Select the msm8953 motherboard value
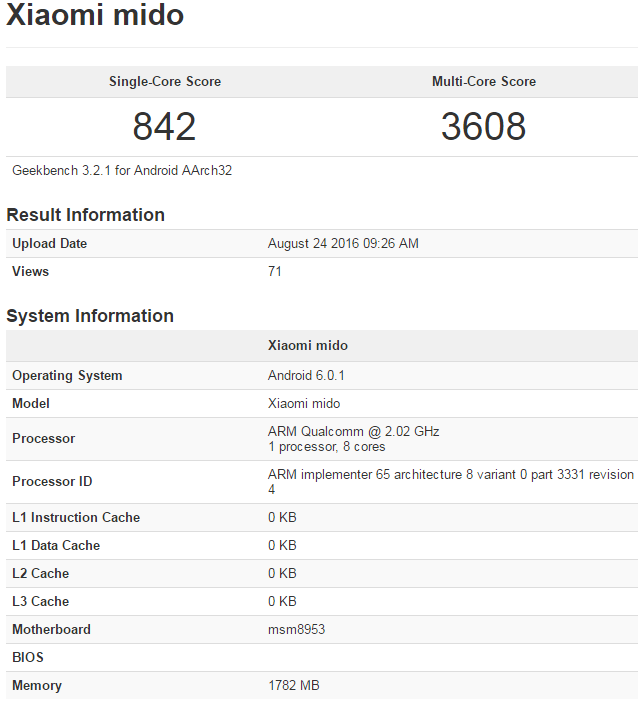638x701 pixels. [296, 629]
